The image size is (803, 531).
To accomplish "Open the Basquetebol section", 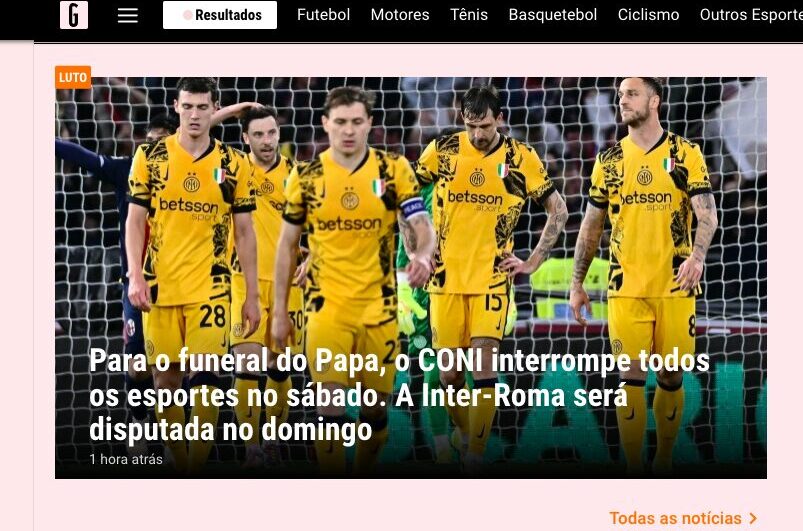I will [x=553, y=15].
